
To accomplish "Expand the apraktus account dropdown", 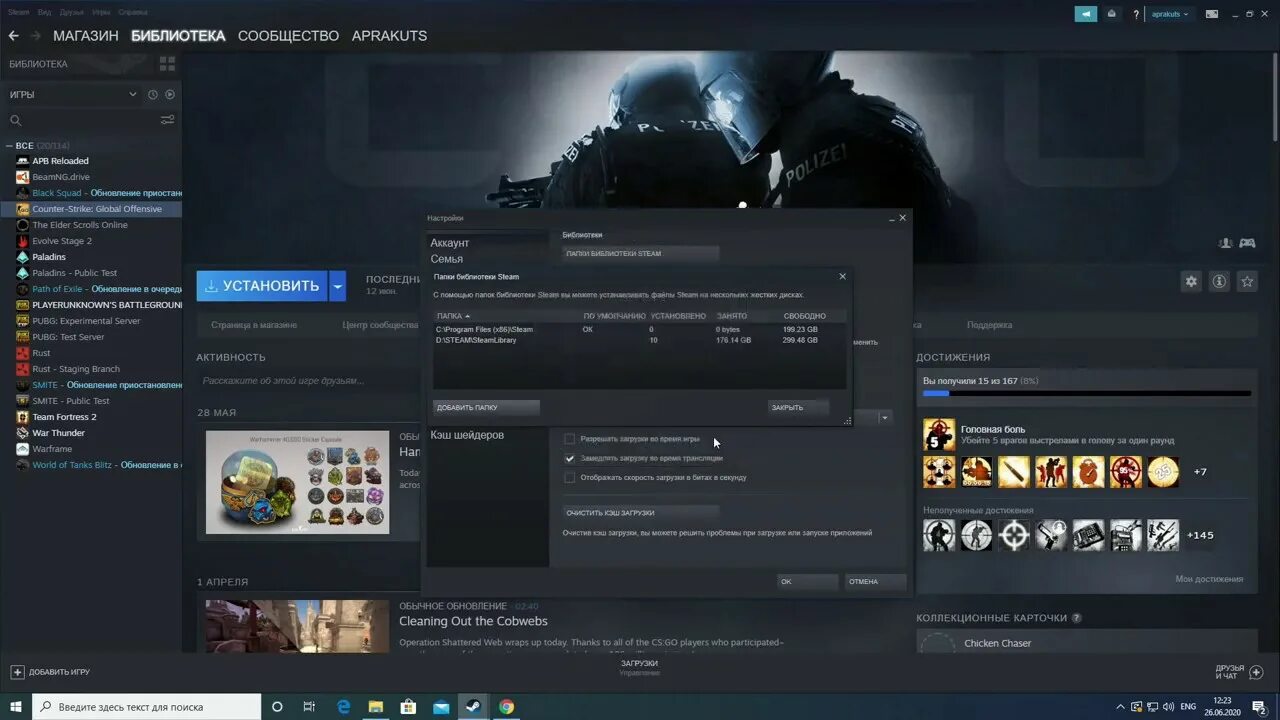I will coord(1170,14).
